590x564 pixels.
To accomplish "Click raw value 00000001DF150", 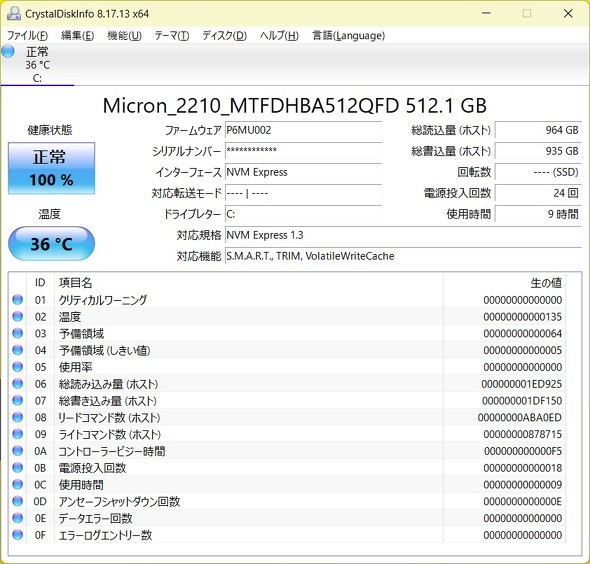I will [522, 401].
